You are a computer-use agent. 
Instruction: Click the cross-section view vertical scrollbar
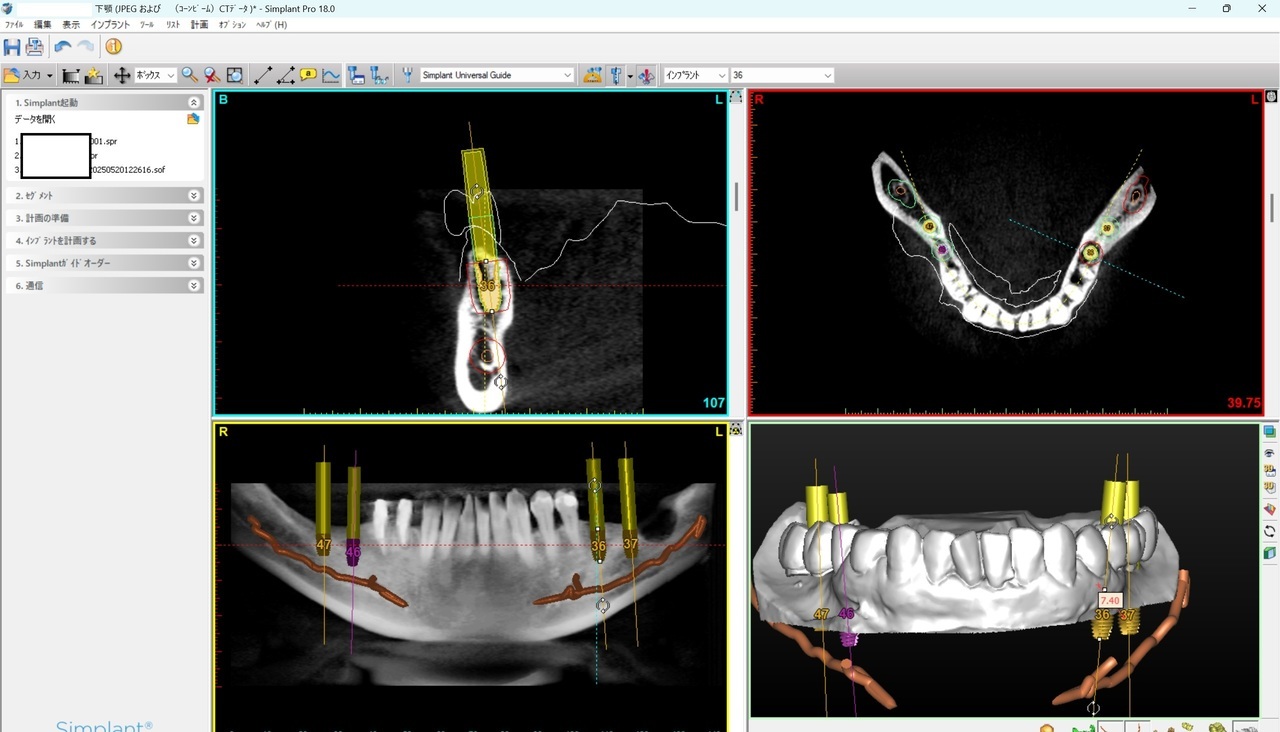tap(736, 196)
